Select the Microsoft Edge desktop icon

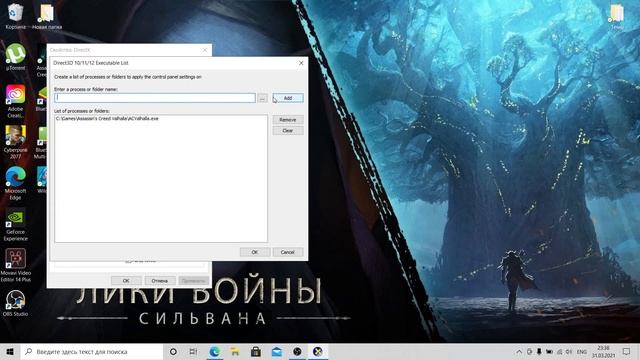pyautogui.click(x=16, y=183)
